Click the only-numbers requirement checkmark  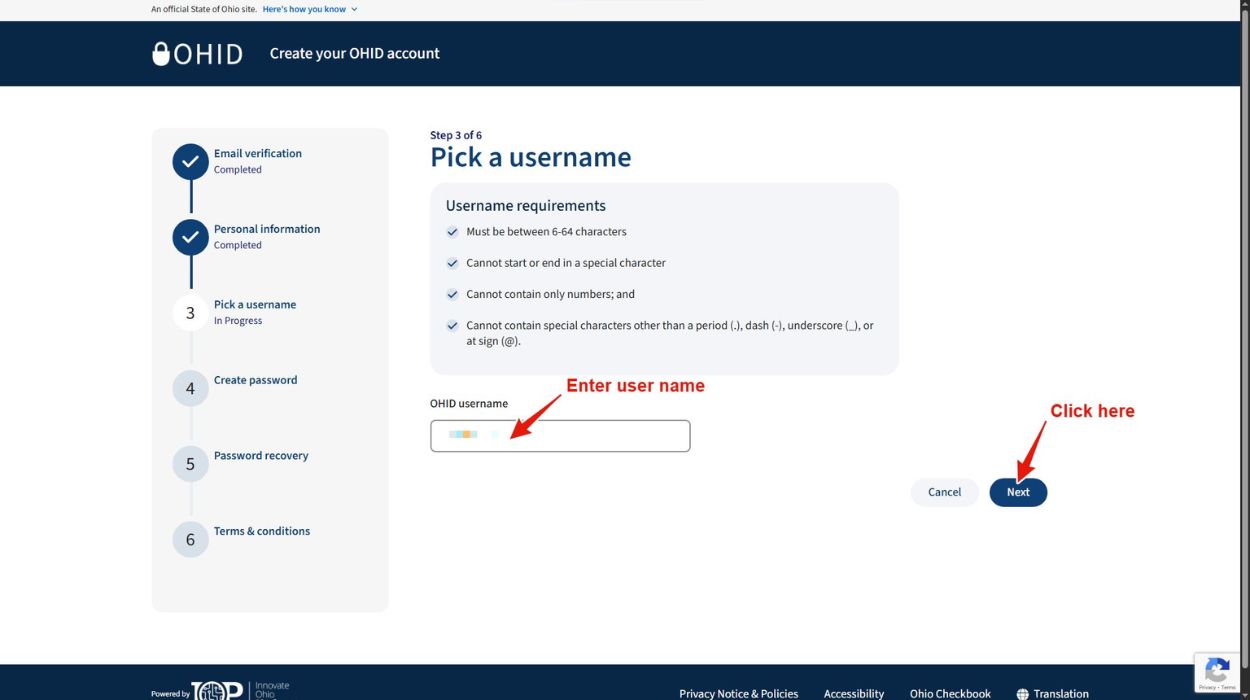[x=452, y=293]
